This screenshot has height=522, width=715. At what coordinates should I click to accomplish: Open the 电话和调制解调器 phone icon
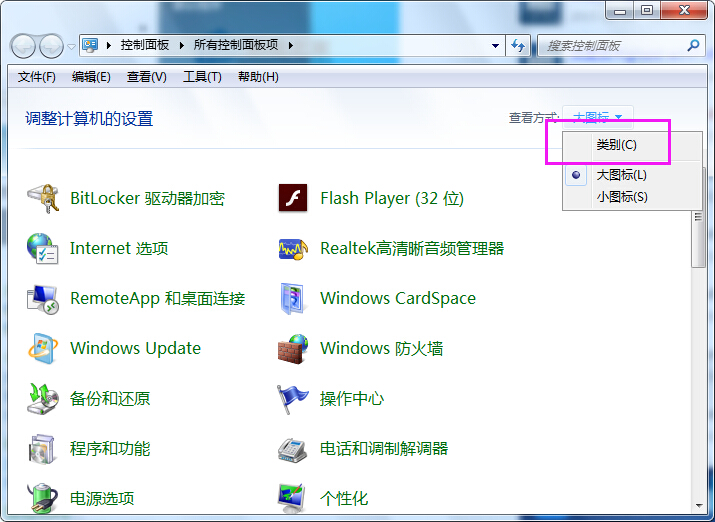[292, 450]
